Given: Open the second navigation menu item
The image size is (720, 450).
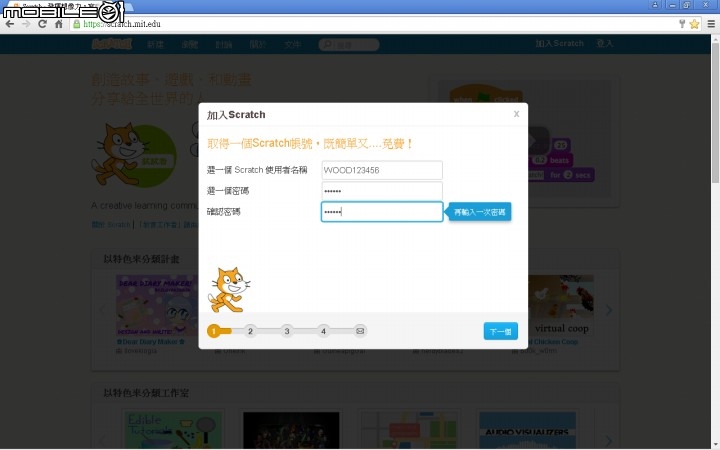Looking at the screenshot, I should coord(189,44).
